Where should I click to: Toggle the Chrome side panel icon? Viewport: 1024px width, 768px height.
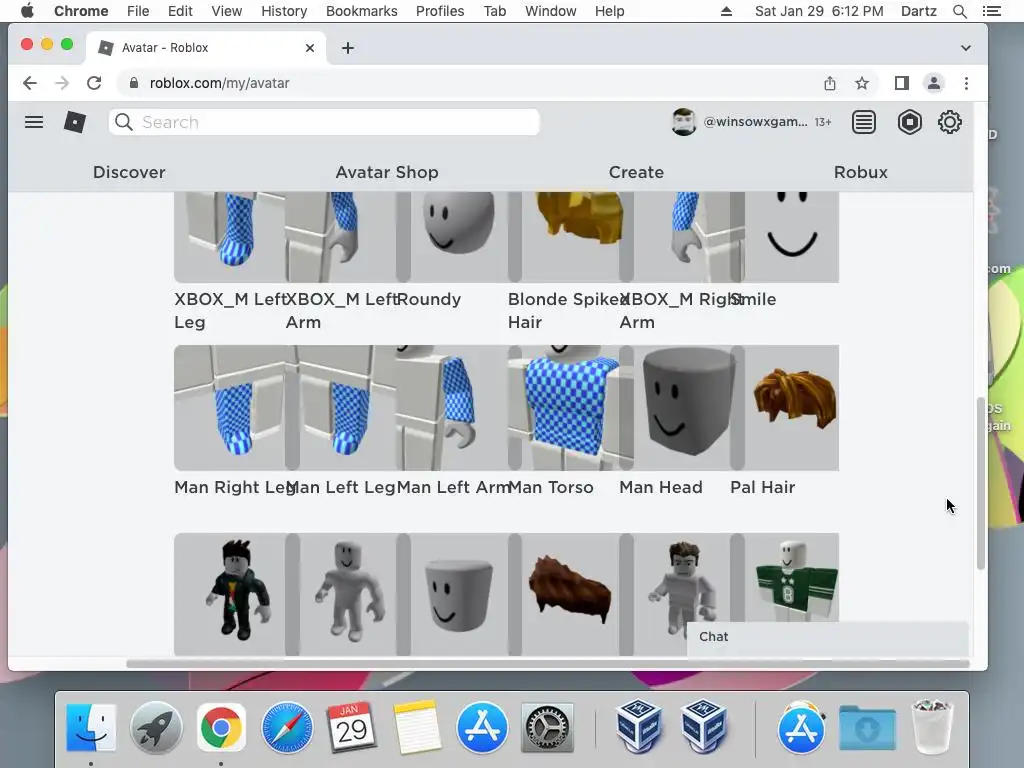(902, 83)
